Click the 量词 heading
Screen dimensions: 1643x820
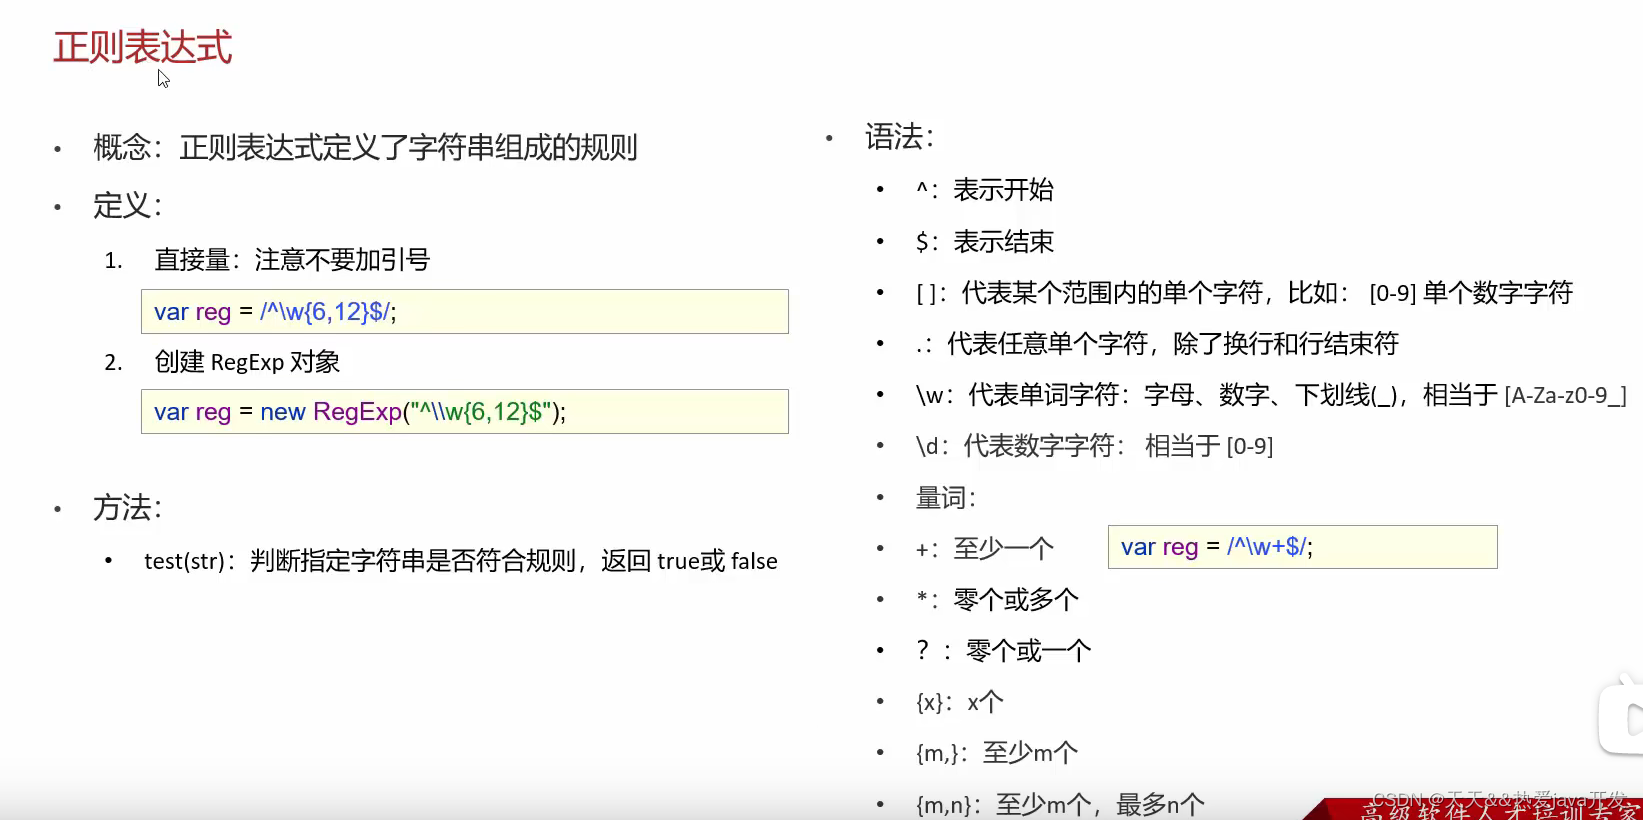(x=946, y=498)
